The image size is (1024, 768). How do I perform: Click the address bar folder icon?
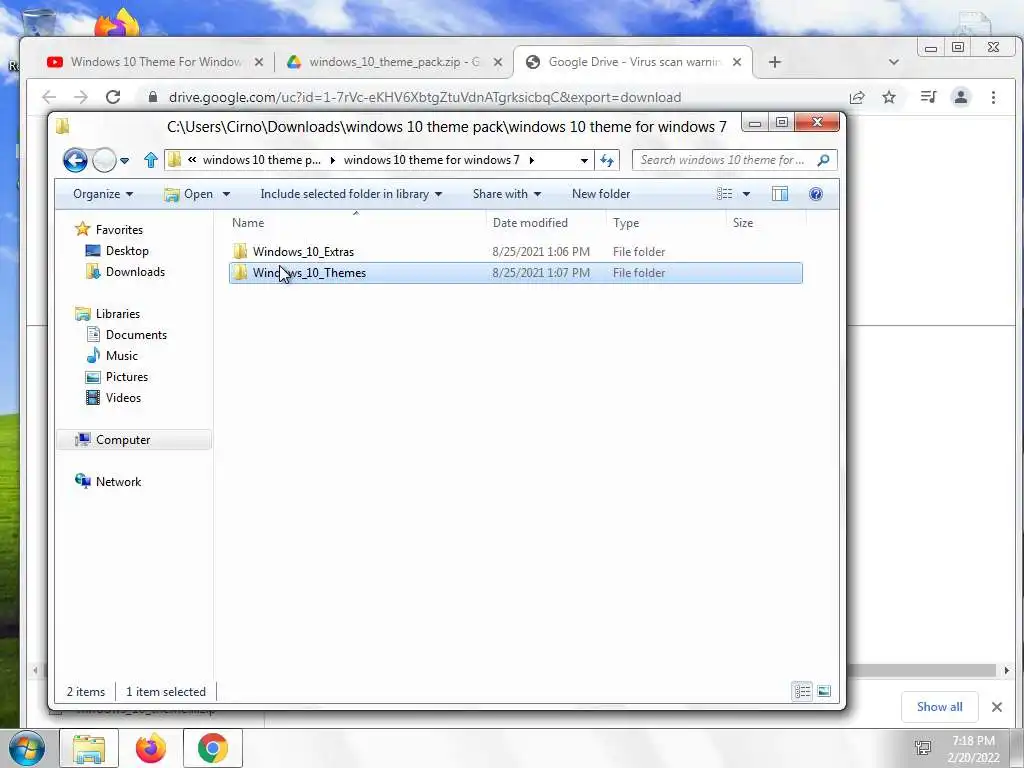(174, 160)
